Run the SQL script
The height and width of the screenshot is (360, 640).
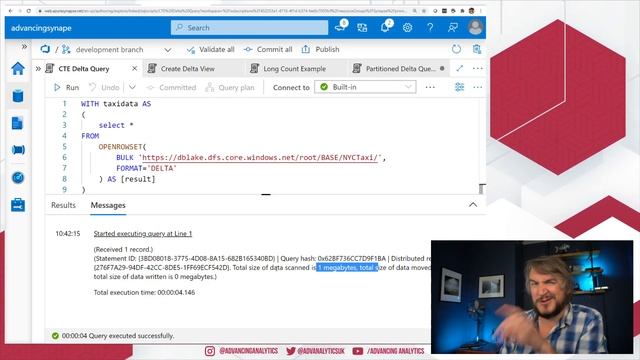(x=66, y=87)
